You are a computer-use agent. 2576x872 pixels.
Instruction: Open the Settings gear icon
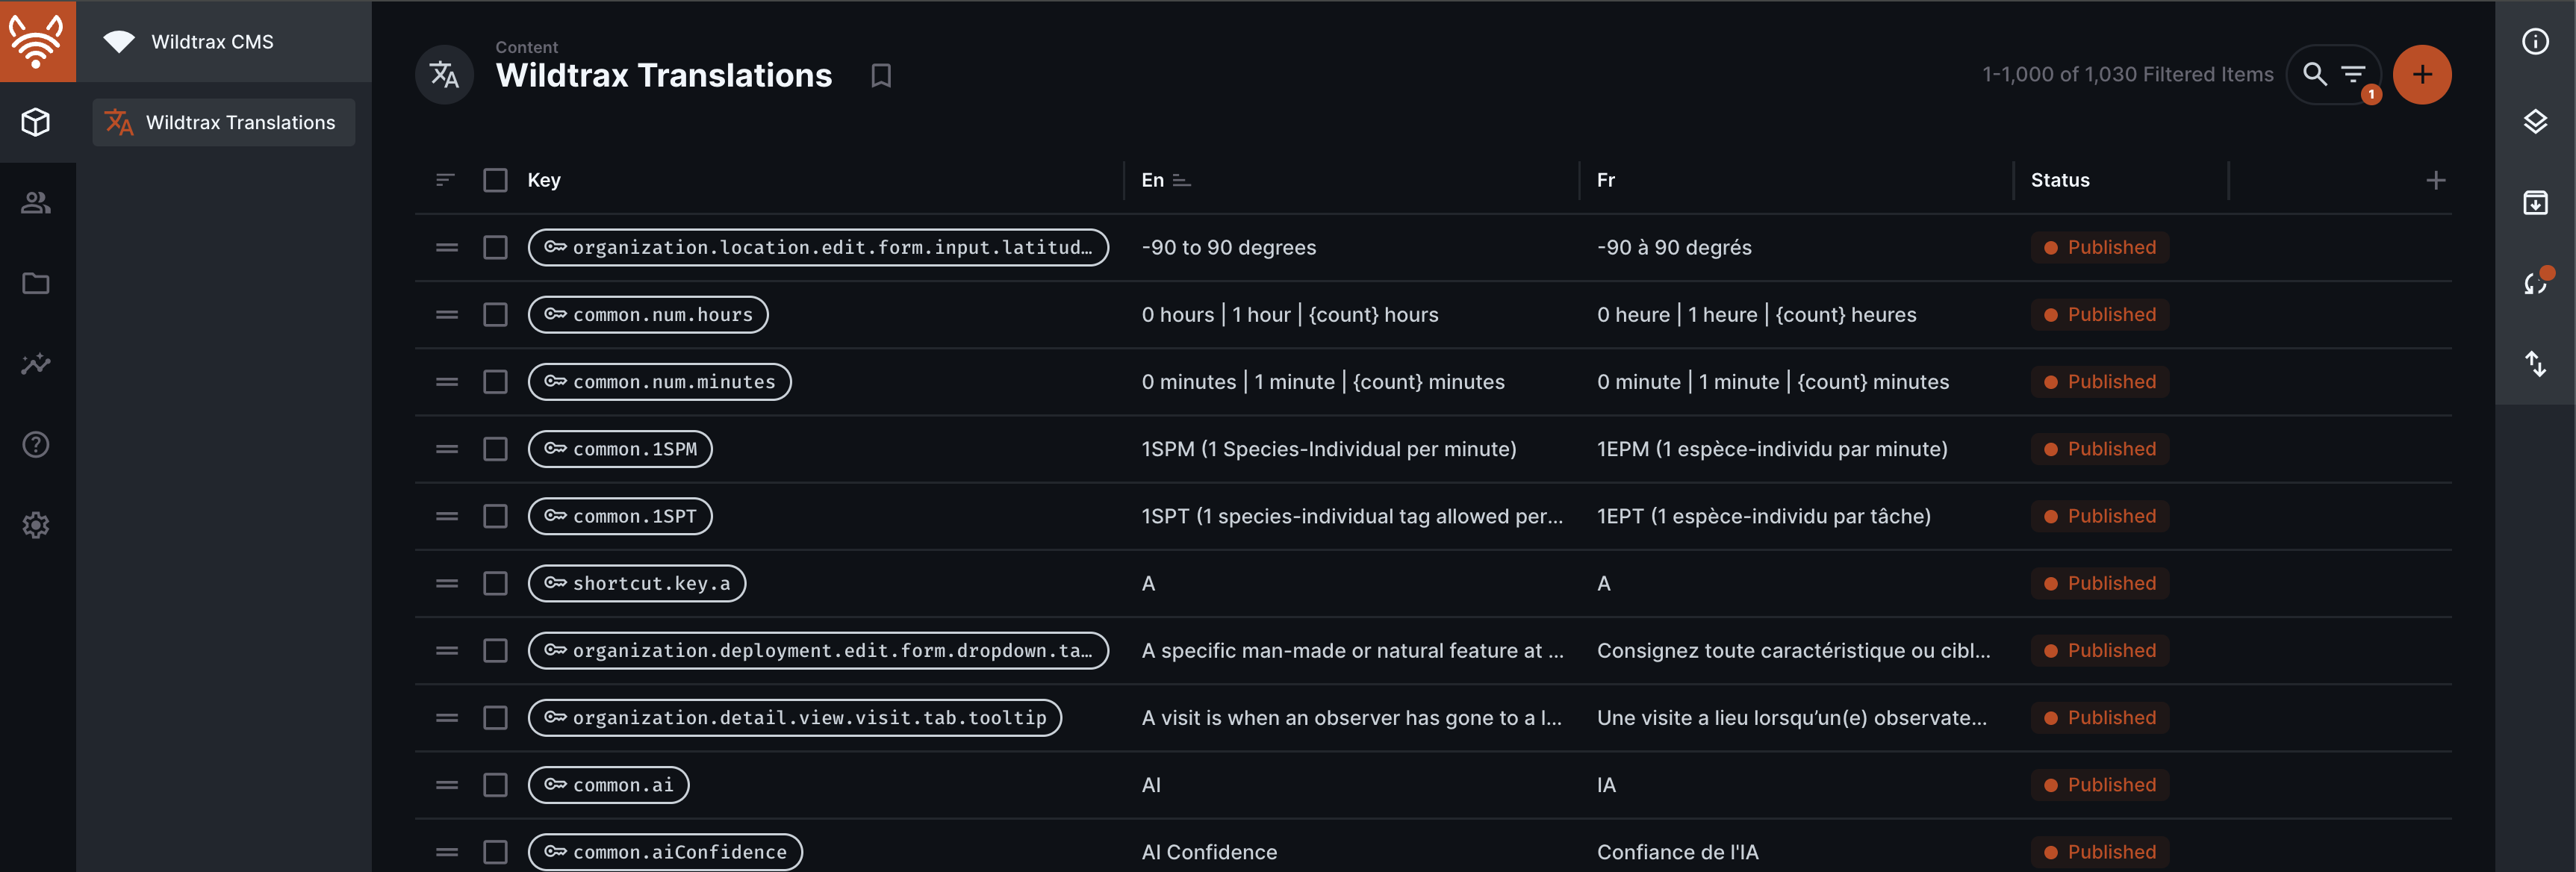click(36, 525)
